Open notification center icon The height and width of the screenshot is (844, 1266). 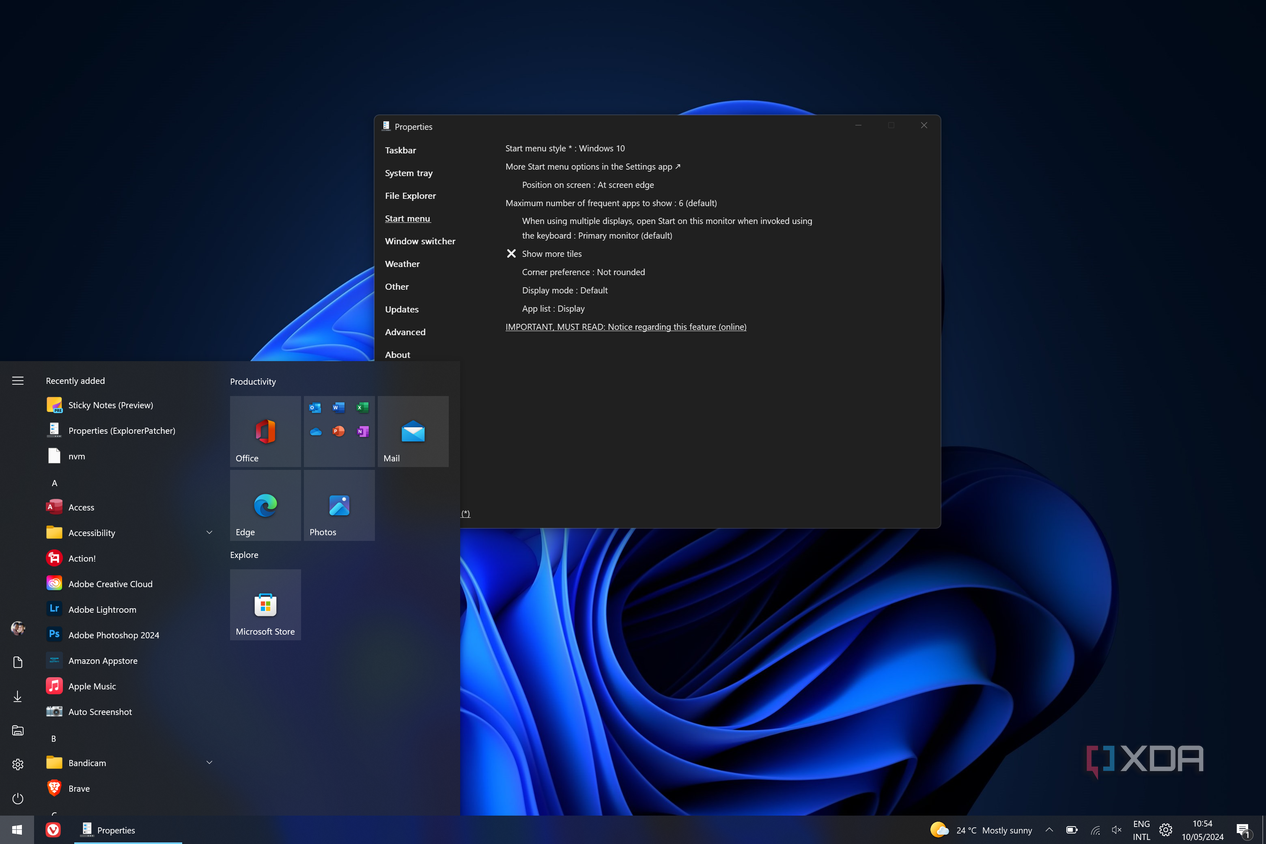pos(1243,830)
